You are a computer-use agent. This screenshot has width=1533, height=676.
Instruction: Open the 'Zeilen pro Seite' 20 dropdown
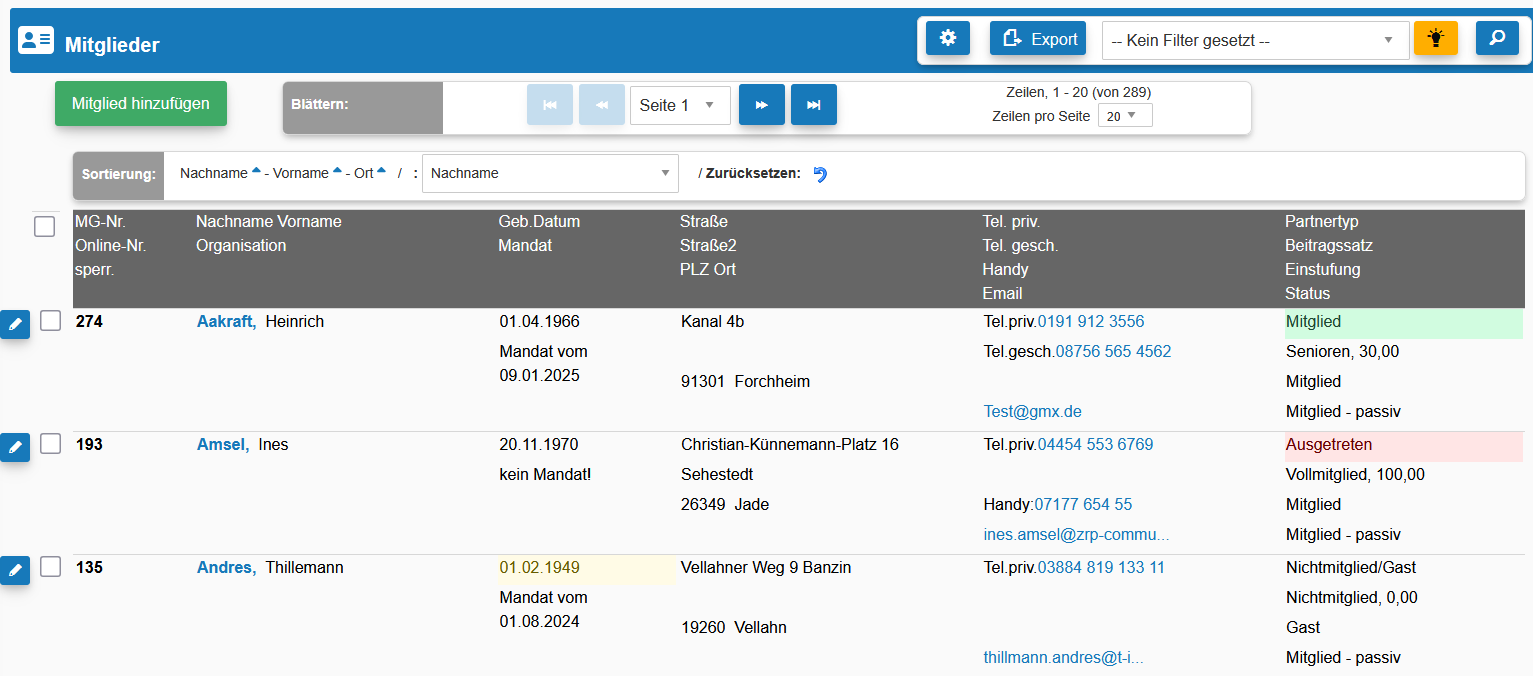click(x=1125, y=116)
